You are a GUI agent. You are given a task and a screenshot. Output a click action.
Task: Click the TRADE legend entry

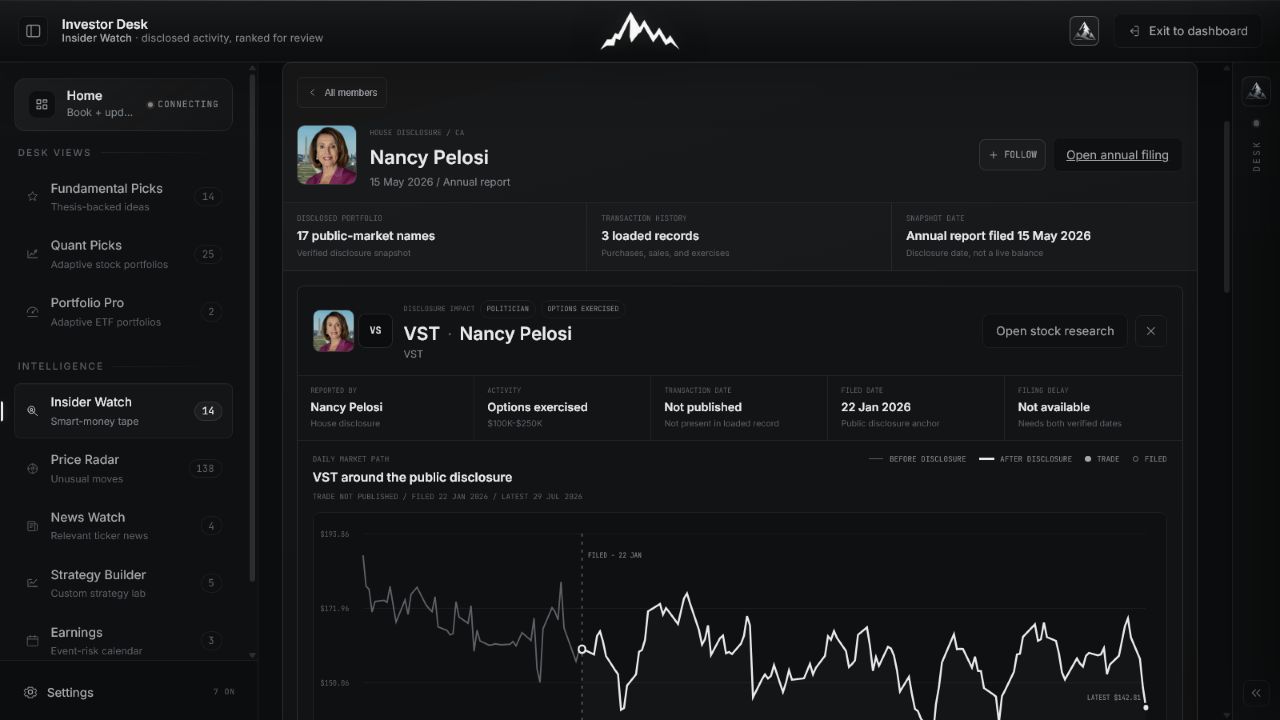pos(1102,459)
